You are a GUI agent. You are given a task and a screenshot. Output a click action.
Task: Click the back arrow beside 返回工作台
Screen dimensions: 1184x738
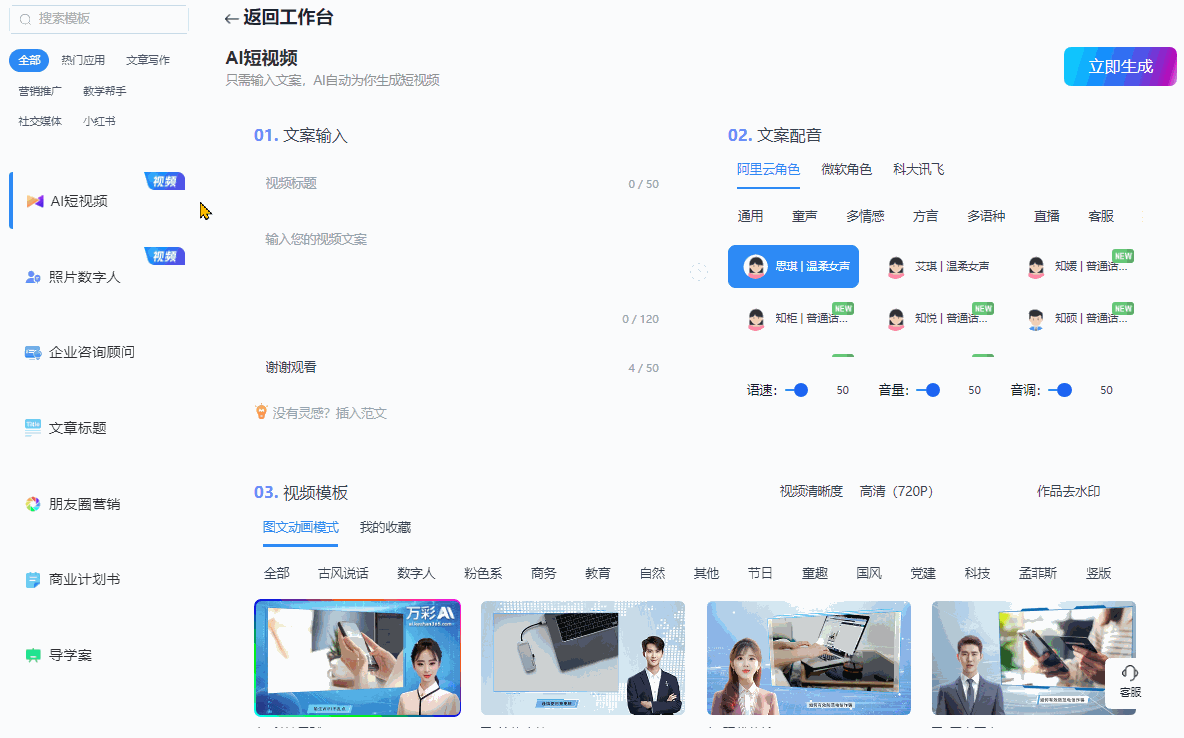pos(228,17)
